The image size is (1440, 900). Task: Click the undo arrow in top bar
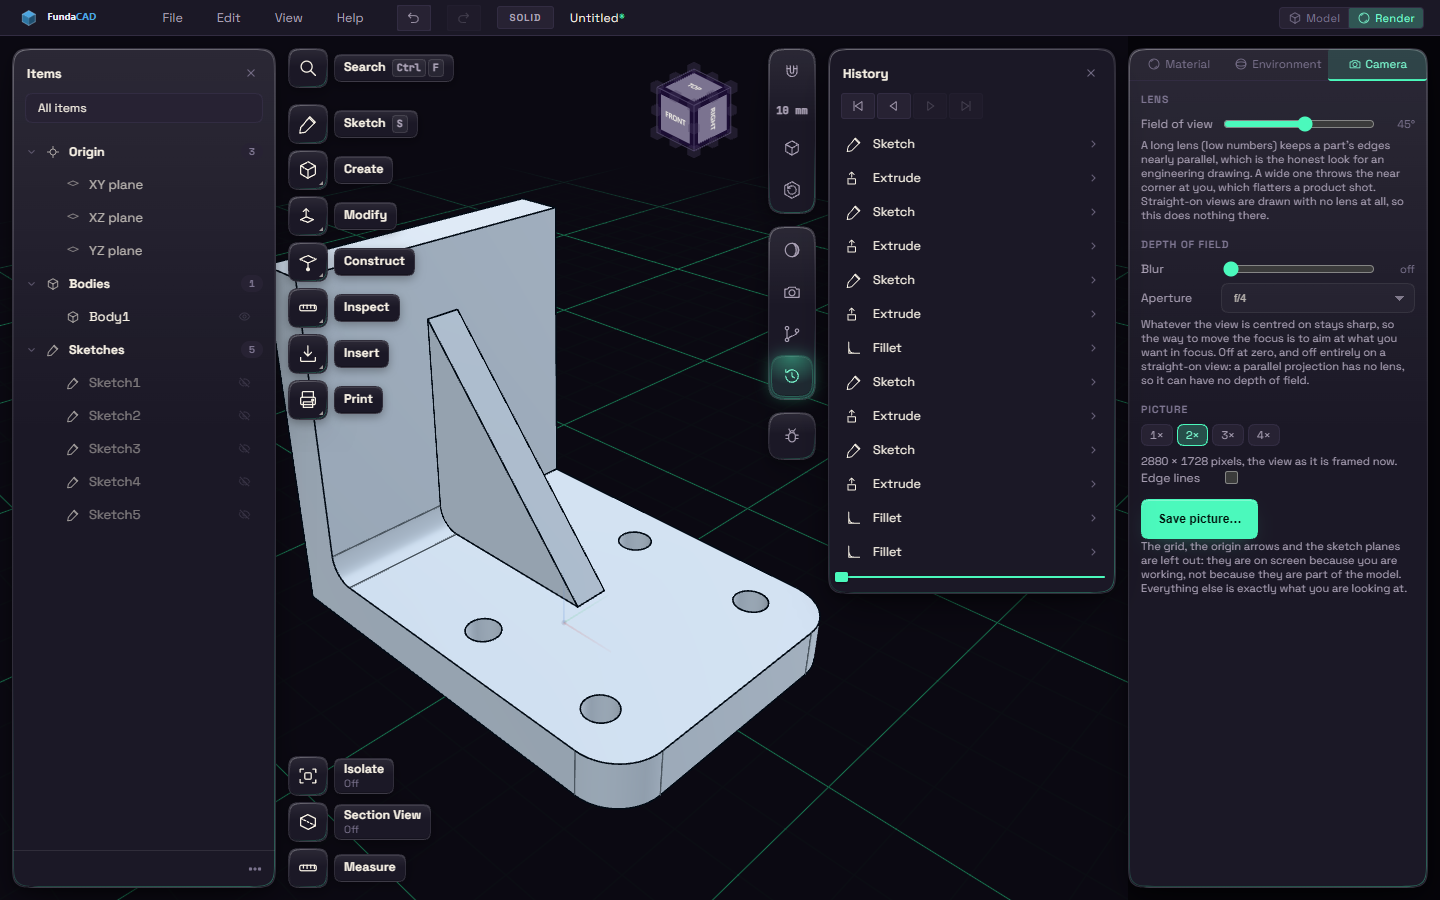coord(413,18)
